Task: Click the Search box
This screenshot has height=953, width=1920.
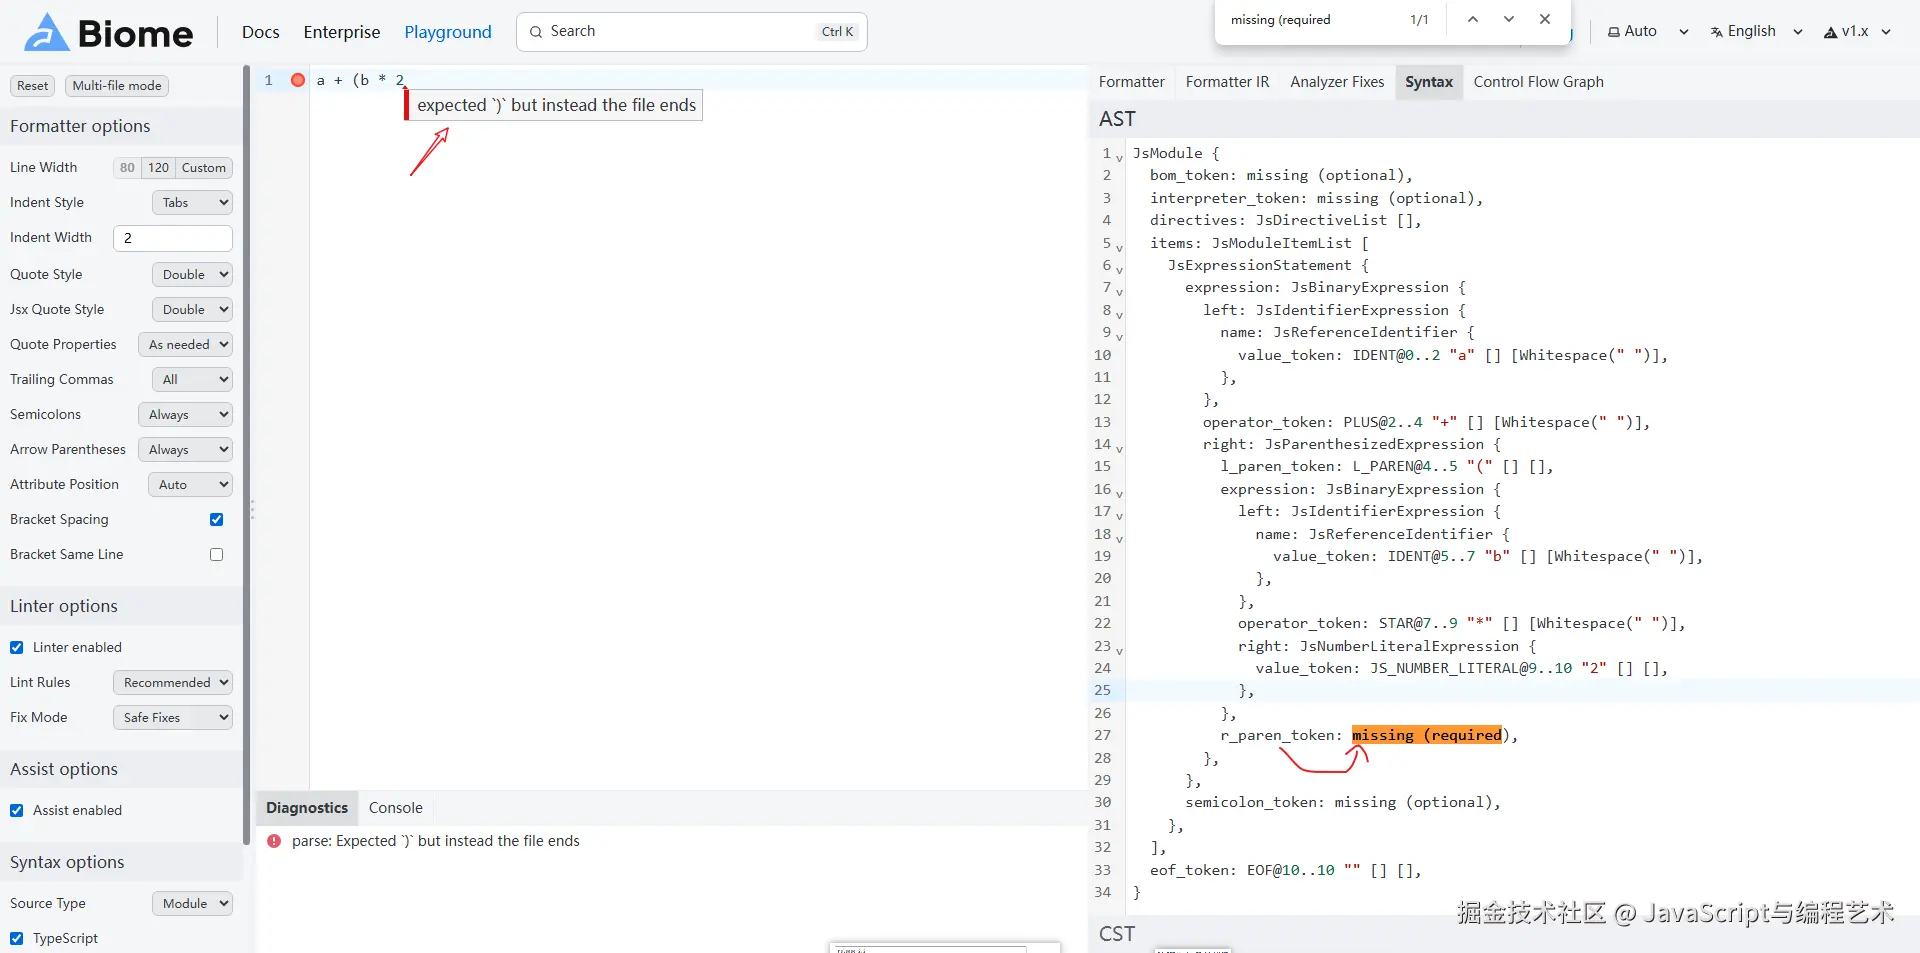Action: (x=692, y=32)
